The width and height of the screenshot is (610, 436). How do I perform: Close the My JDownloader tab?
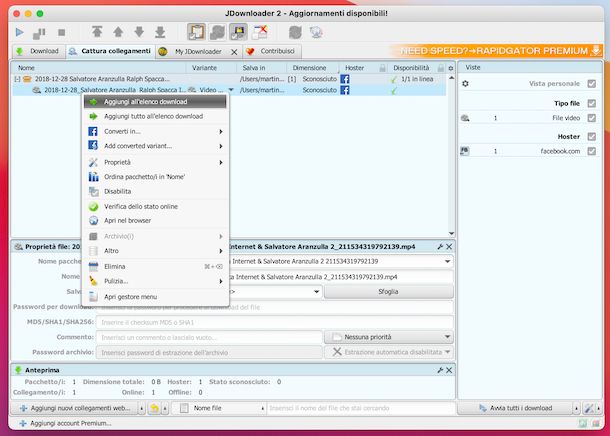tap(234, 52)
